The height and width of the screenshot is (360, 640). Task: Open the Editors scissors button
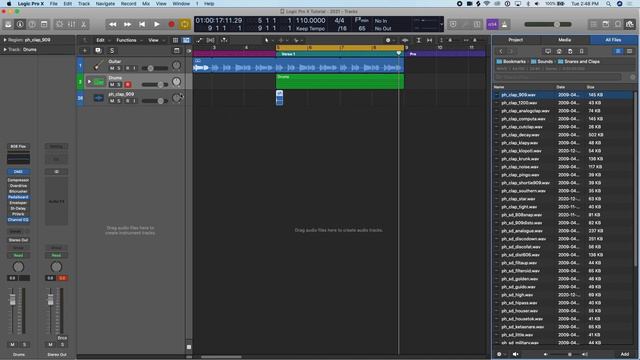click(83, 24)
